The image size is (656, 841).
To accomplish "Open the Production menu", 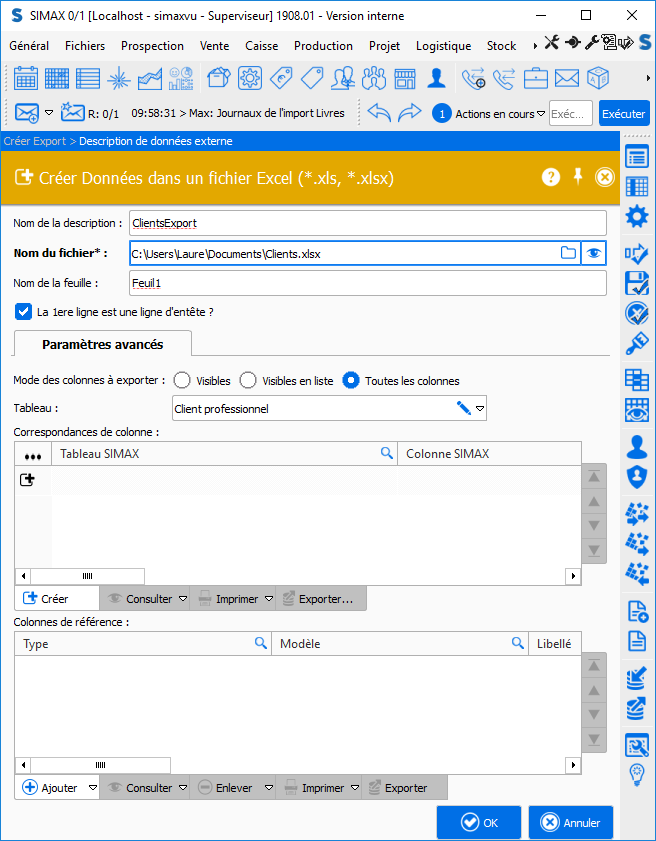I will click(323, 46).
